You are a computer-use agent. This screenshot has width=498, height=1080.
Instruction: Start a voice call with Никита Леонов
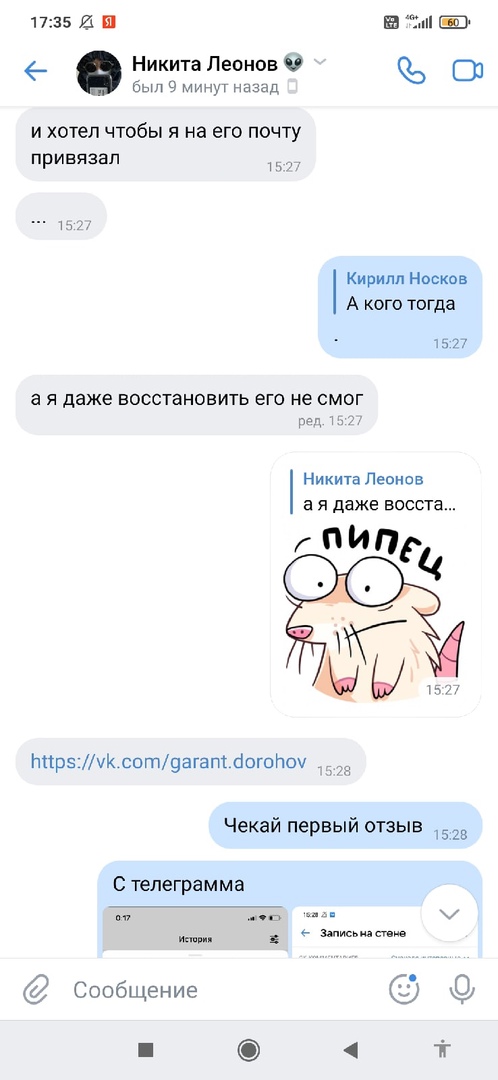(411, 70)
